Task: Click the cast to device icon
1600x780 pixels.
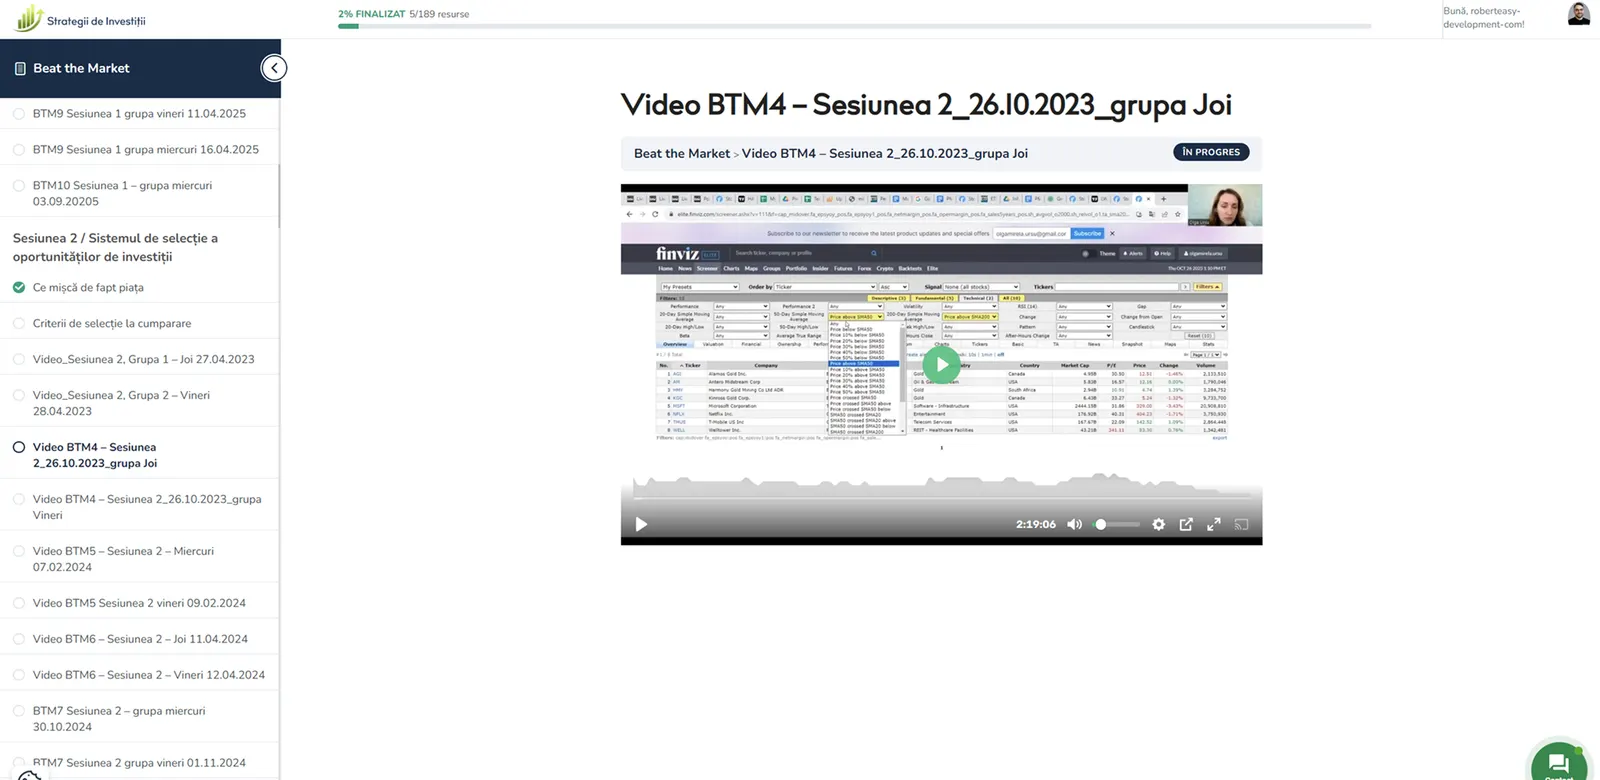Action: click(x=1241, y=524)
